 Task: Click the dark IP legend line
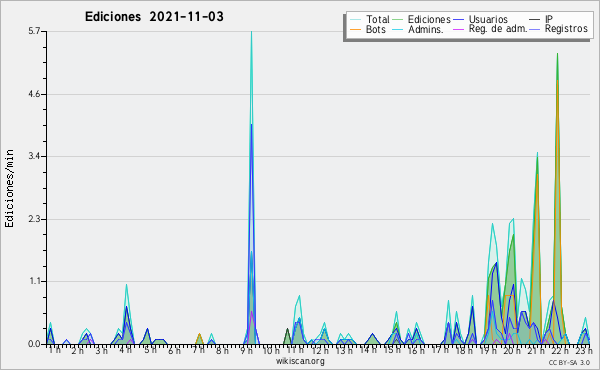point(535,20)
